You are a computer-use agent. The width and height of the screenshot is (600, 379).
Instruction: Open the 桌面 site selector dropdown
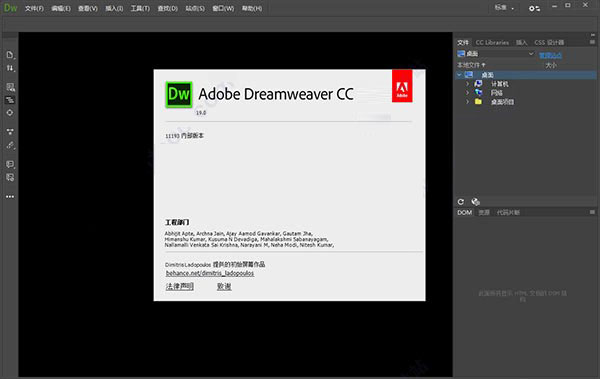pos(496,54)
